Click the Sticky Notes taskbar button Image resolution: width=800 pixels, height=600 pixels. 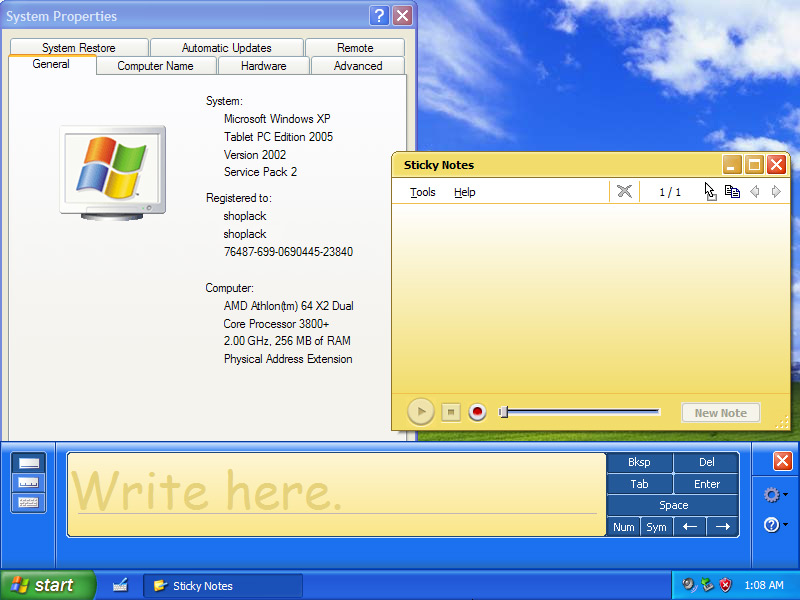pos(222,586)
